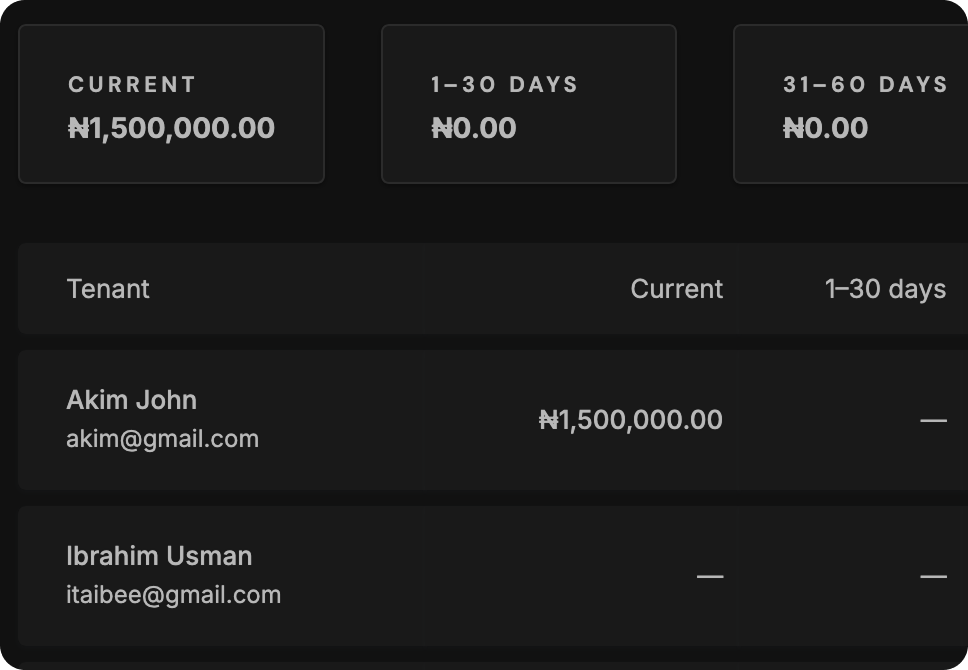Open tenant Ibrahim Usman
968x670 pixels.
pyautogui.click(x=159, y=556)
